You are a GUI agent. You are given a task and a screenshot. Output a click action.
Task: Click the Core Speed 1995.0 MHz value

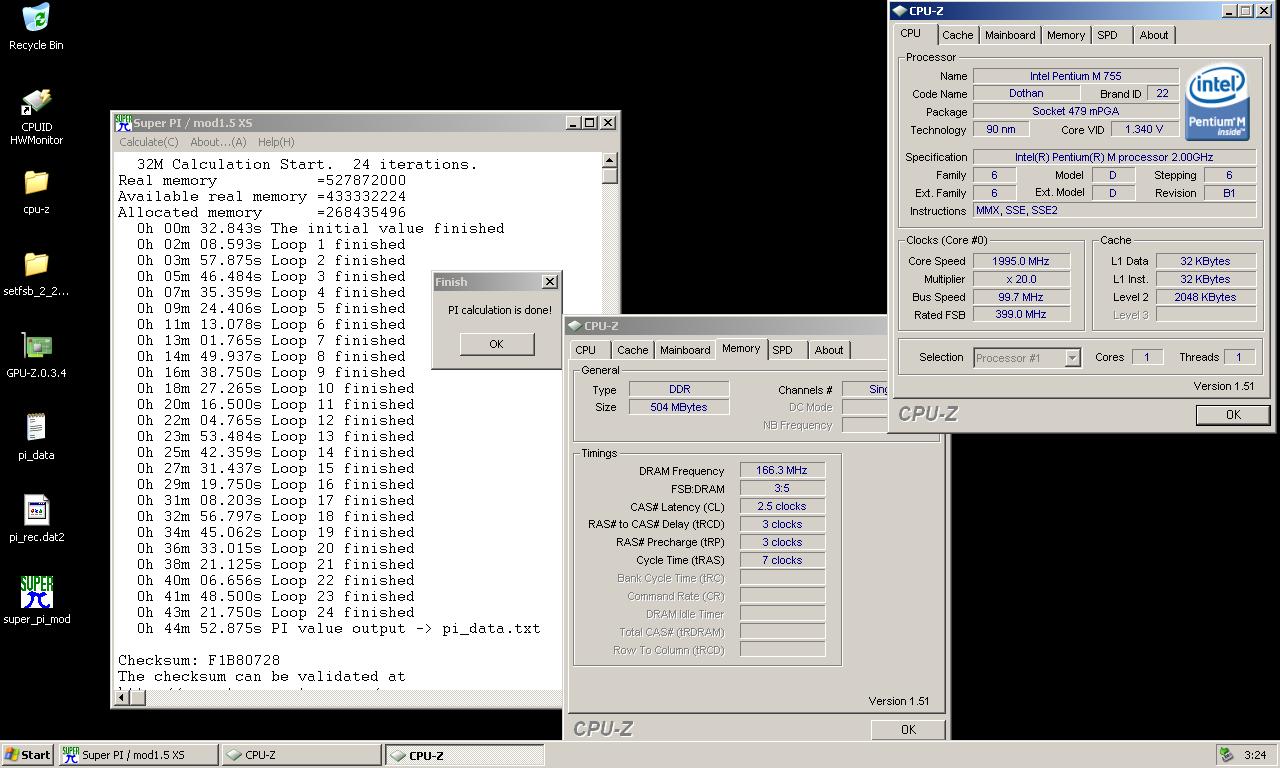click(1020, 261)
